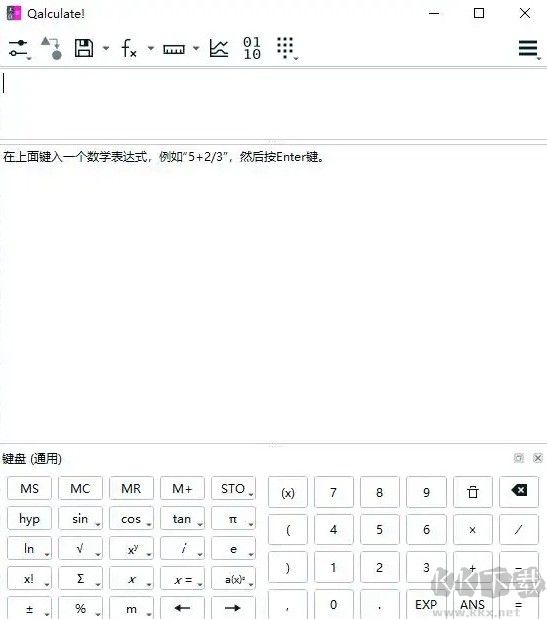
Task: Click the m unit button
Action: 131,608
